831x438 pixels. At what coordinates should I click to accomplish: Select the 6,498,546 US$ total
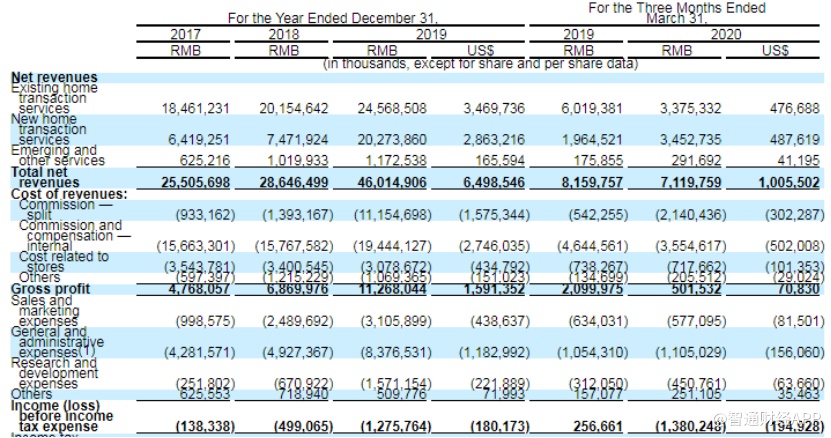(x=494, y=183)
